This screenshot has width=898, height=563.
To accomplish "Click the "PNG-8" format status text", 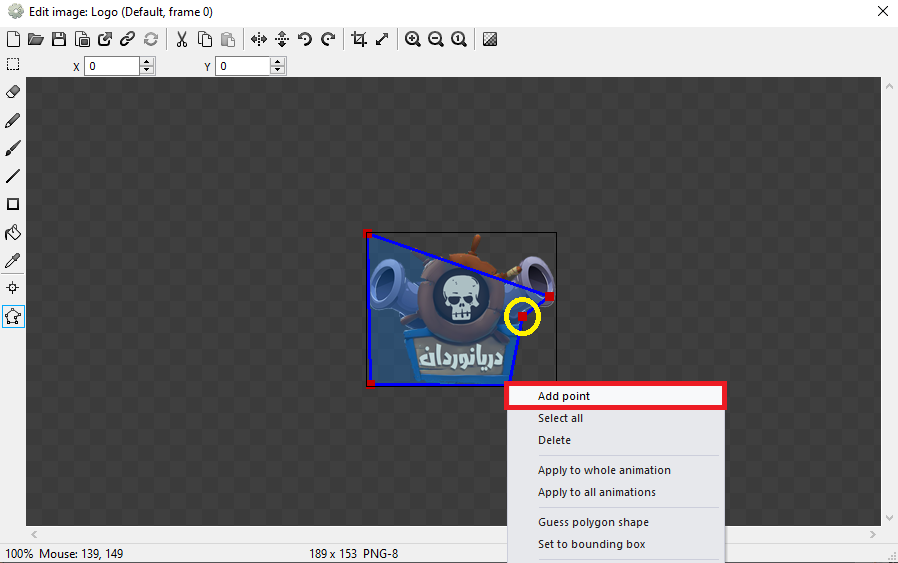I will 380,554.
